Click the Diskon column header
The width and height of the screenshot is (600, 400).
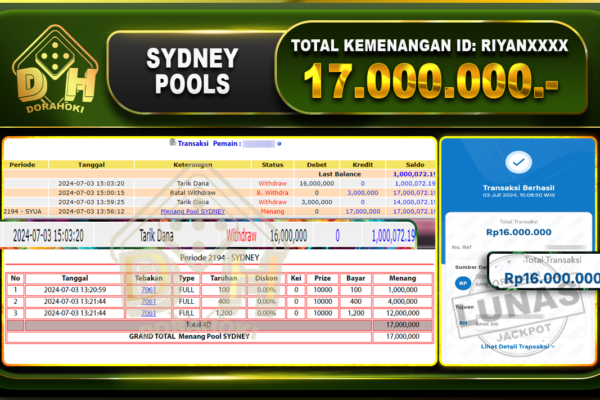pos(266,278)
